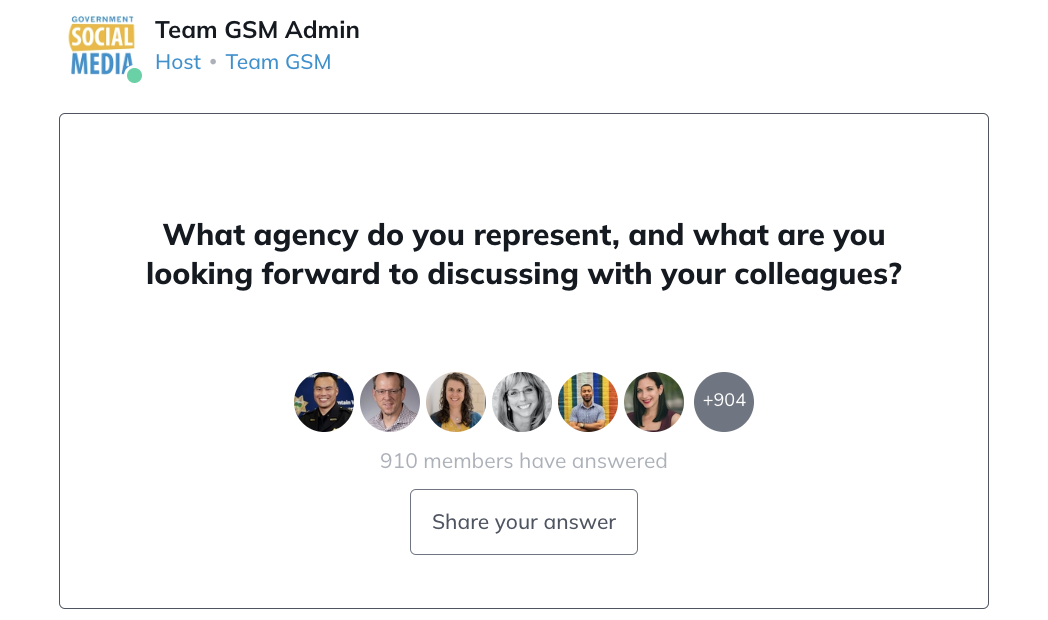Viewport: 1048px width, 620px height.
Task: Open the avatar with rainbow background
Action: click(588, 402)
